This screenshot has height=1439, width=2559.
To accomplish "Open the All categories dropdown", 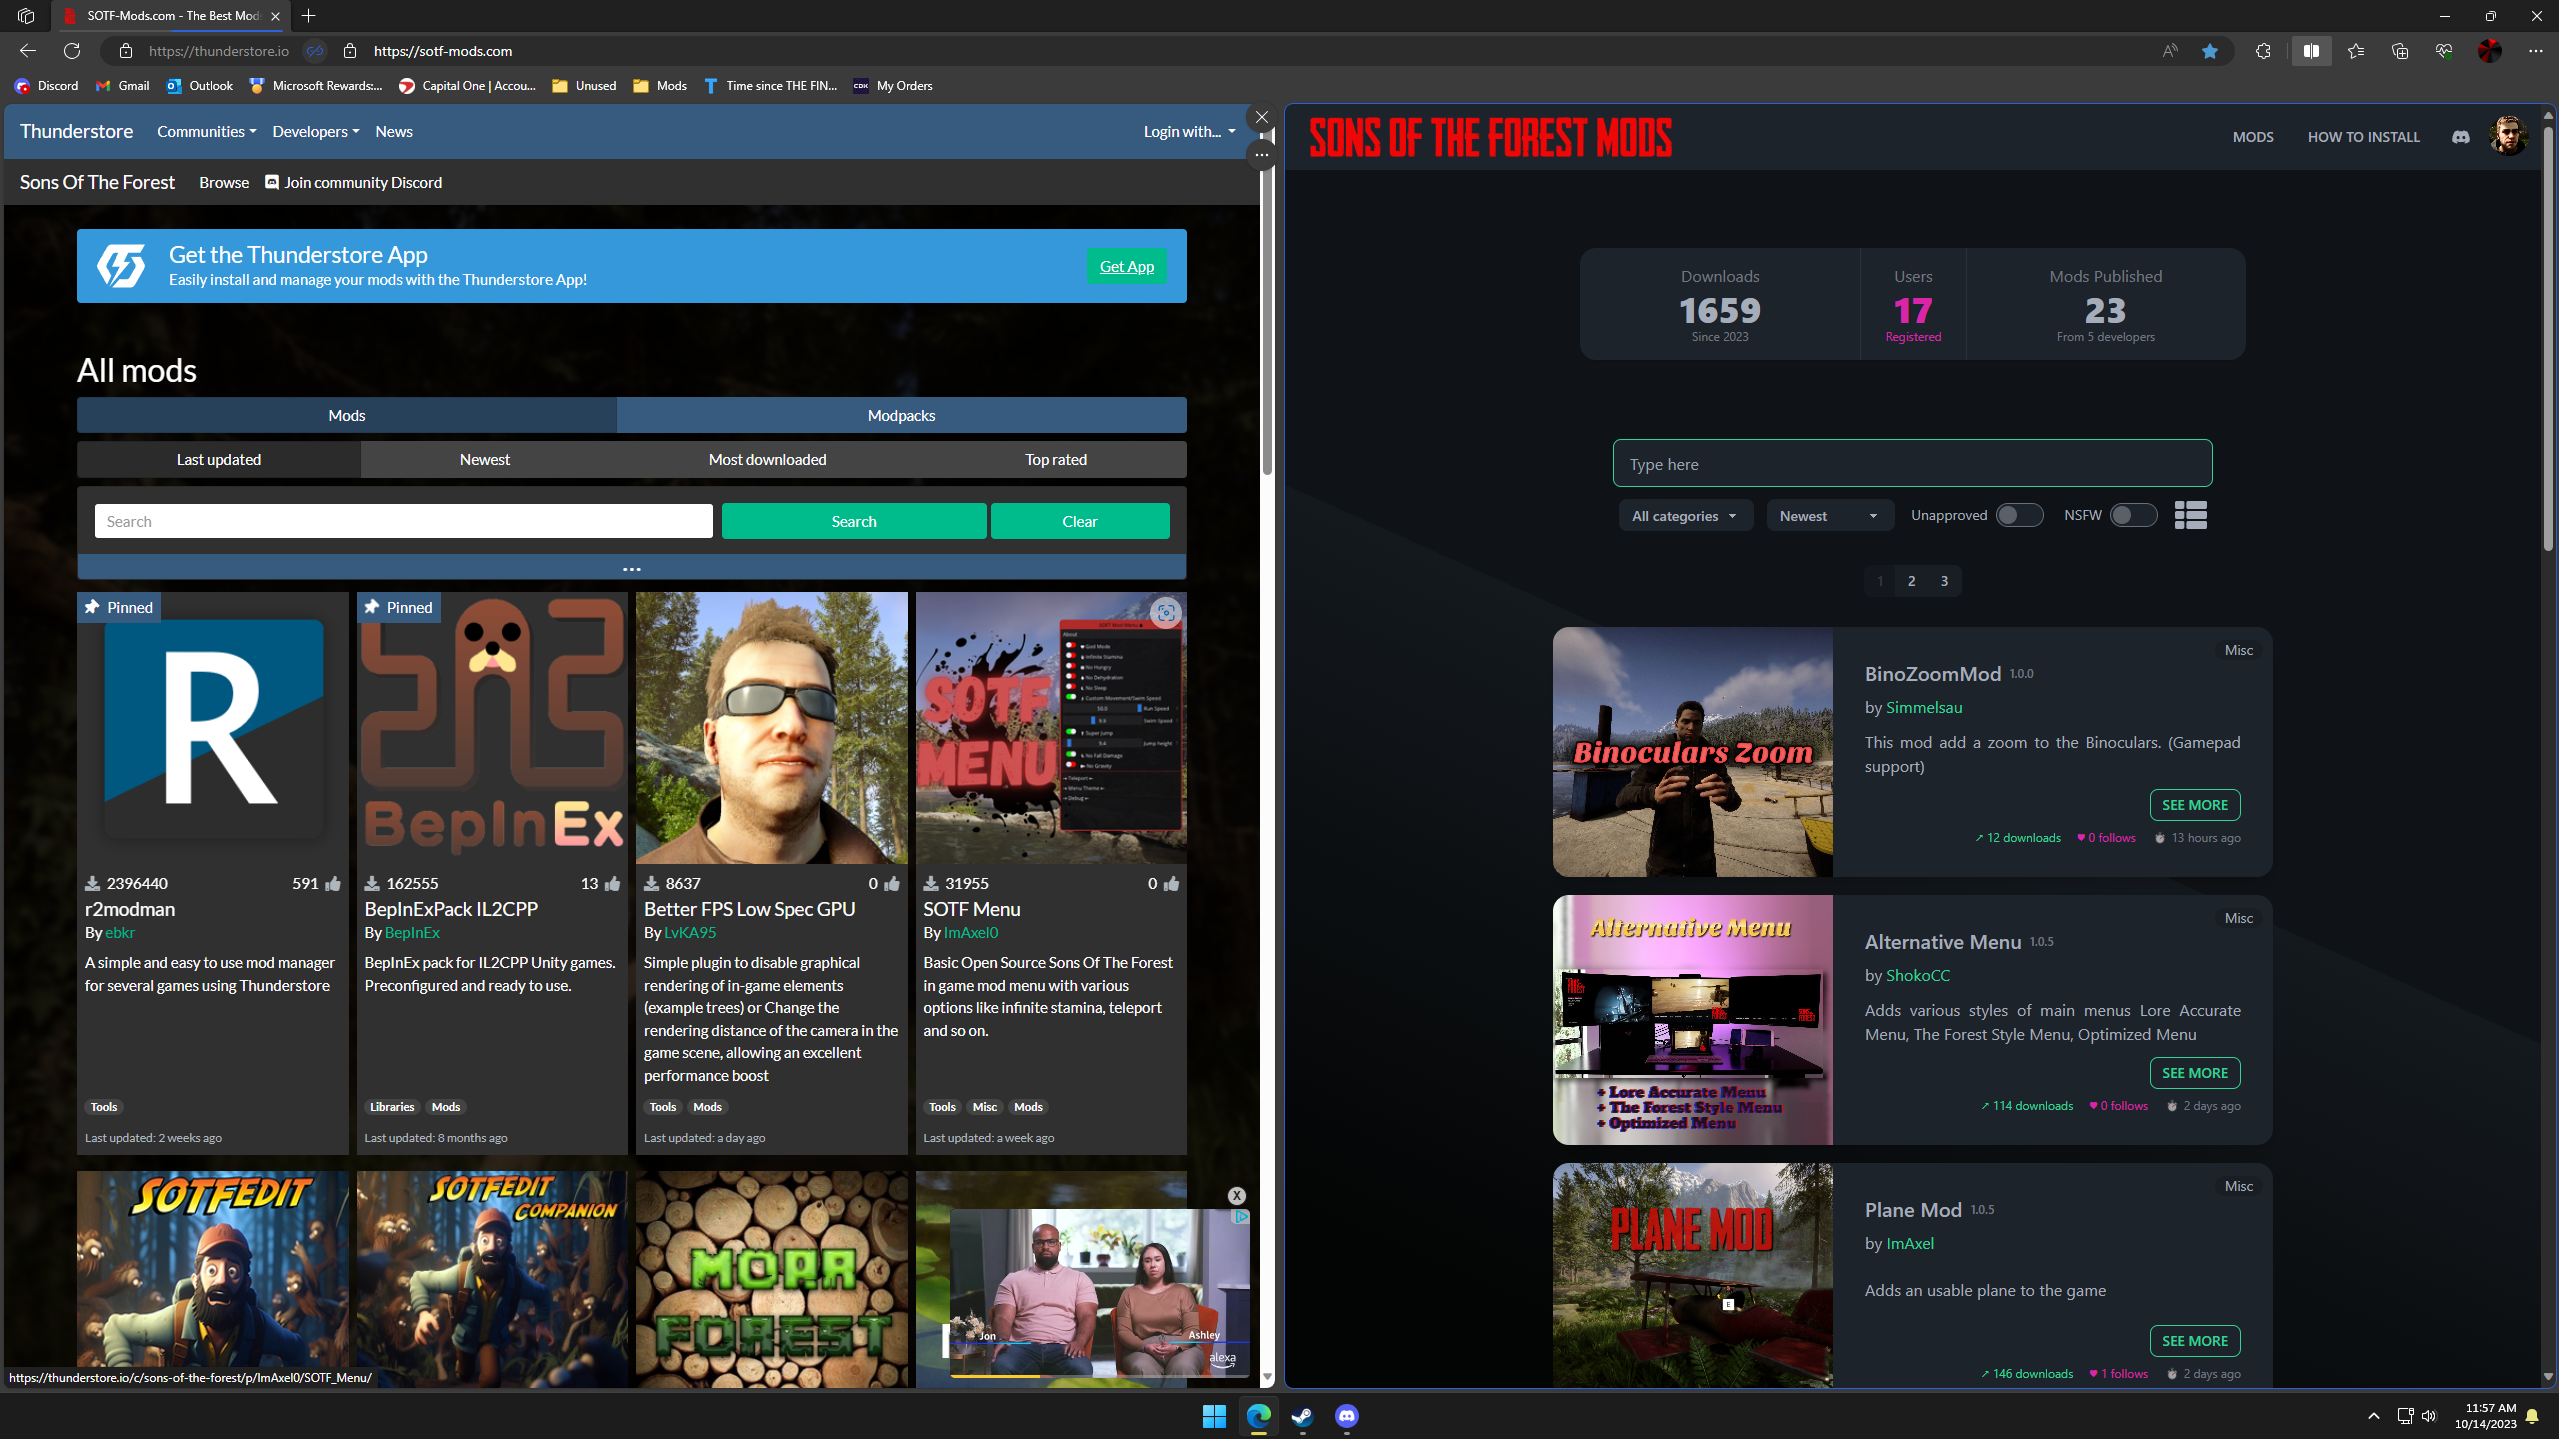I will [x=1684, y=516].
